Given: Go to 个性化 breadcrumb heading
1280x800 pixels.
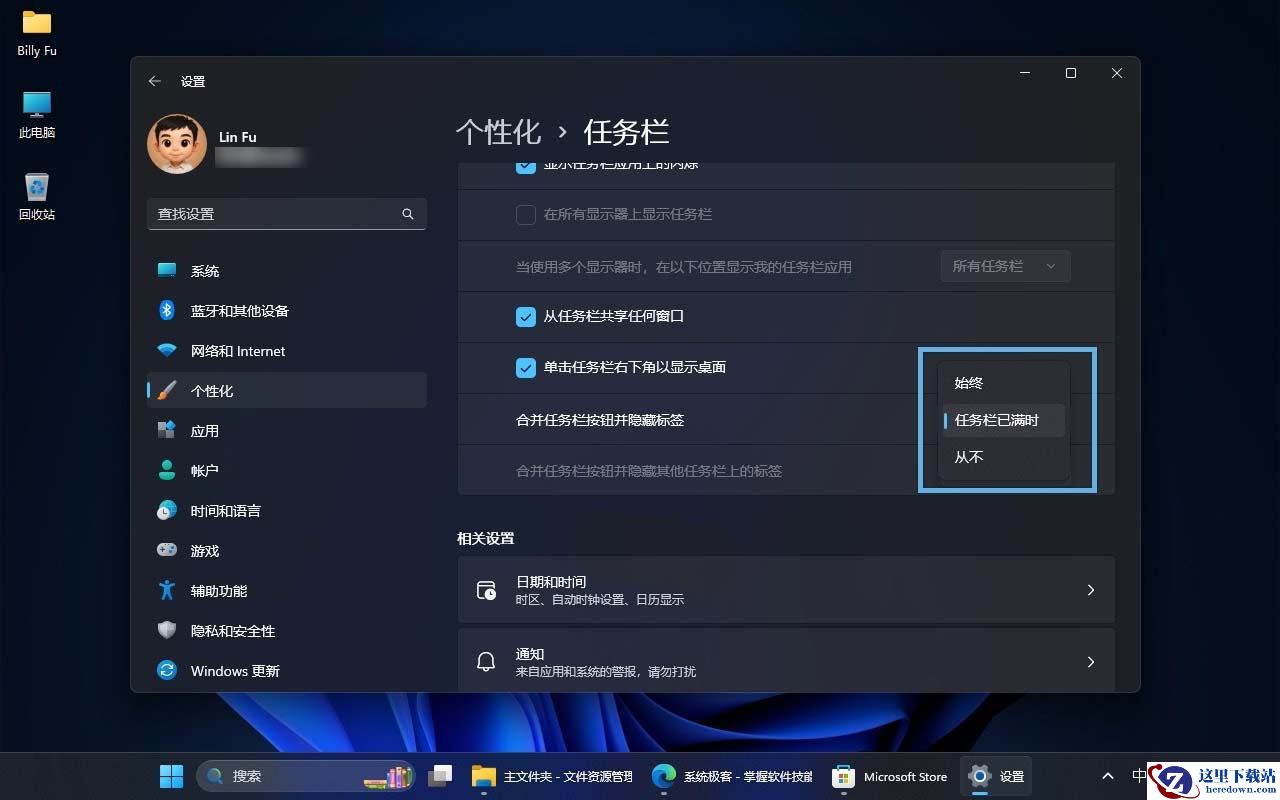Looking at the screenshot, I should point(498,132).
